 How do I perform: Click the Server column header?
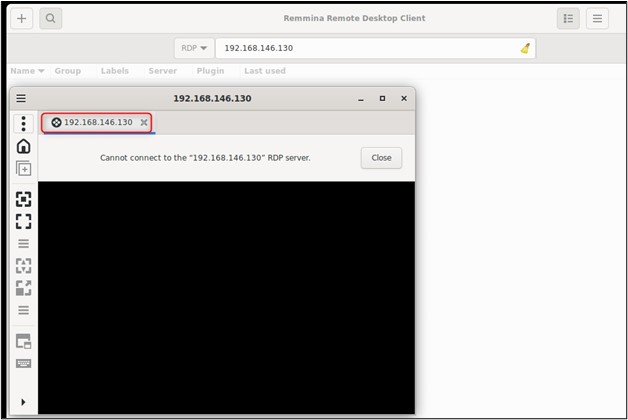163,71
